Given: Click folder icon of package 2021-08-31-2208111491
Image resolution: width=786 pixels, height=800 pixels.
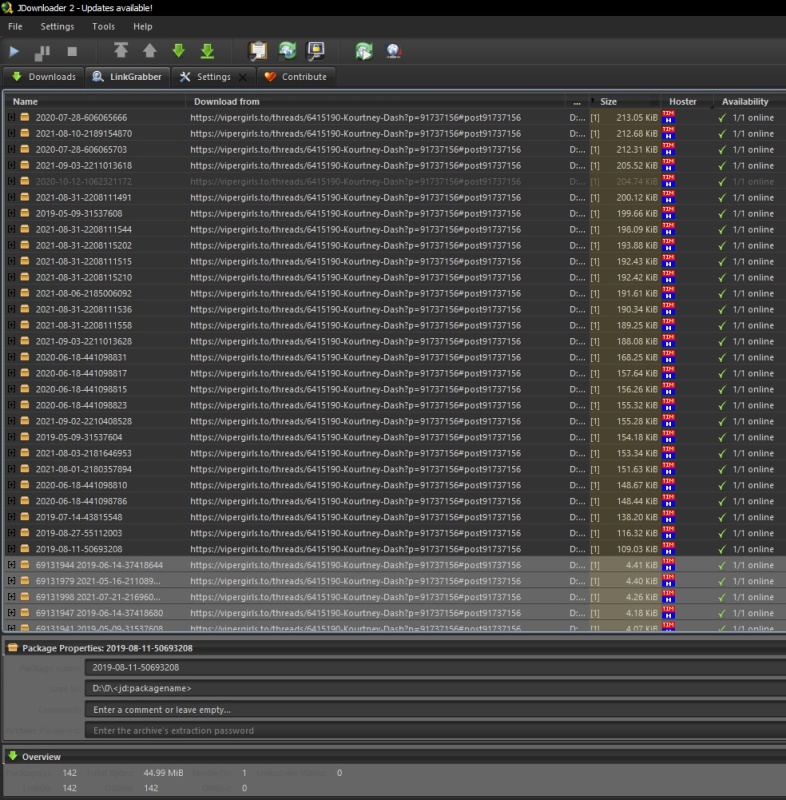Looking at the screenshot, I should pos(24,197).
